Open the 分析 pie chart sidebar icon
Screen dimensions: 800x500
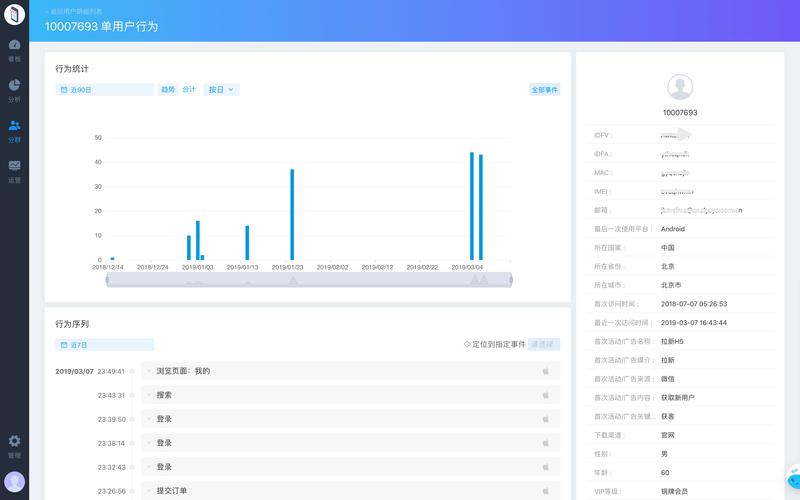14,90
